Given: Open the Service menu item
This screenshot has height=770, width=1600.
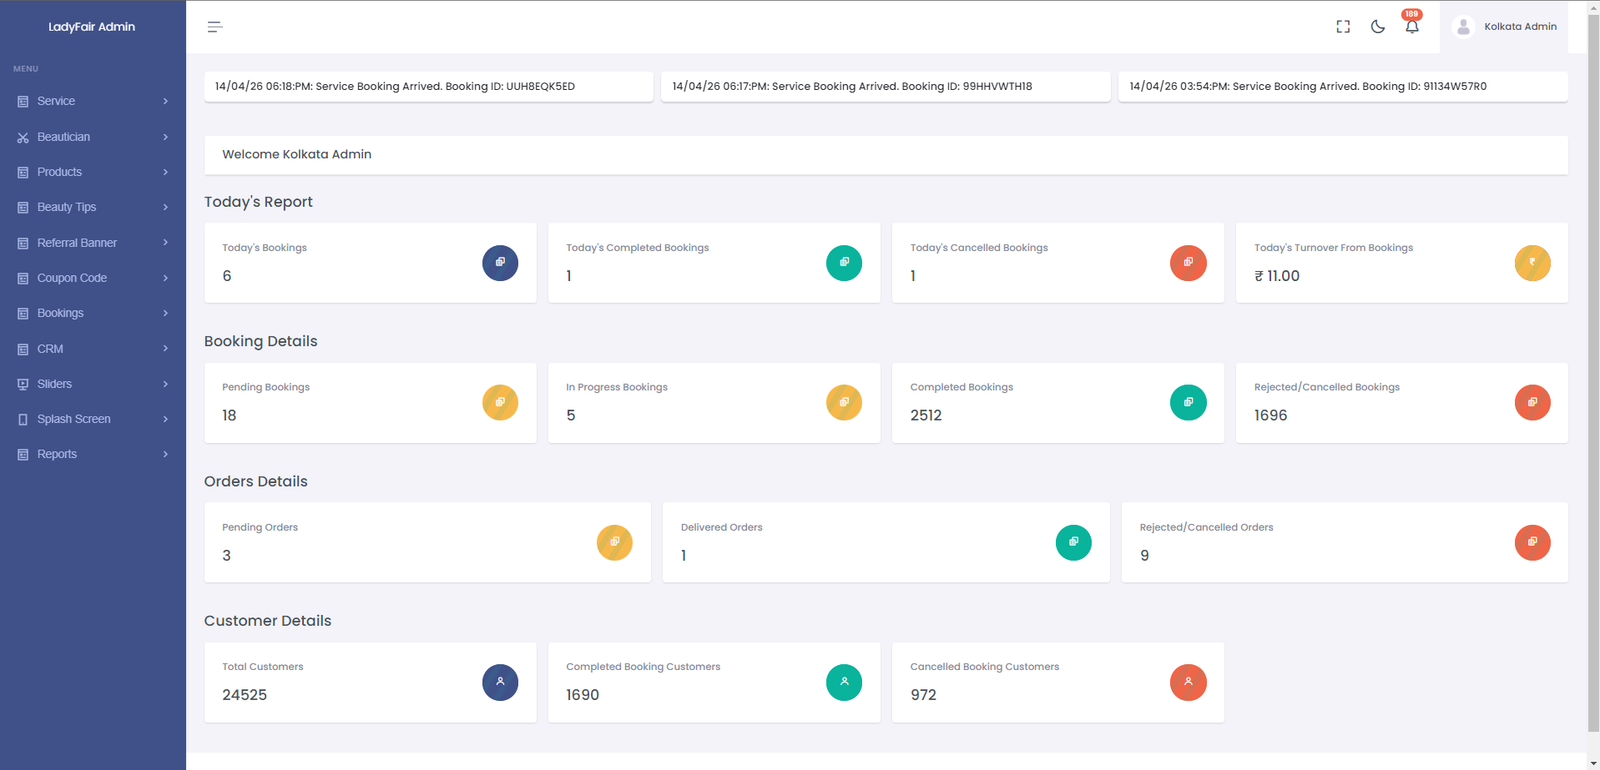Looking at the screenshot, I should [x=93, y=101].
